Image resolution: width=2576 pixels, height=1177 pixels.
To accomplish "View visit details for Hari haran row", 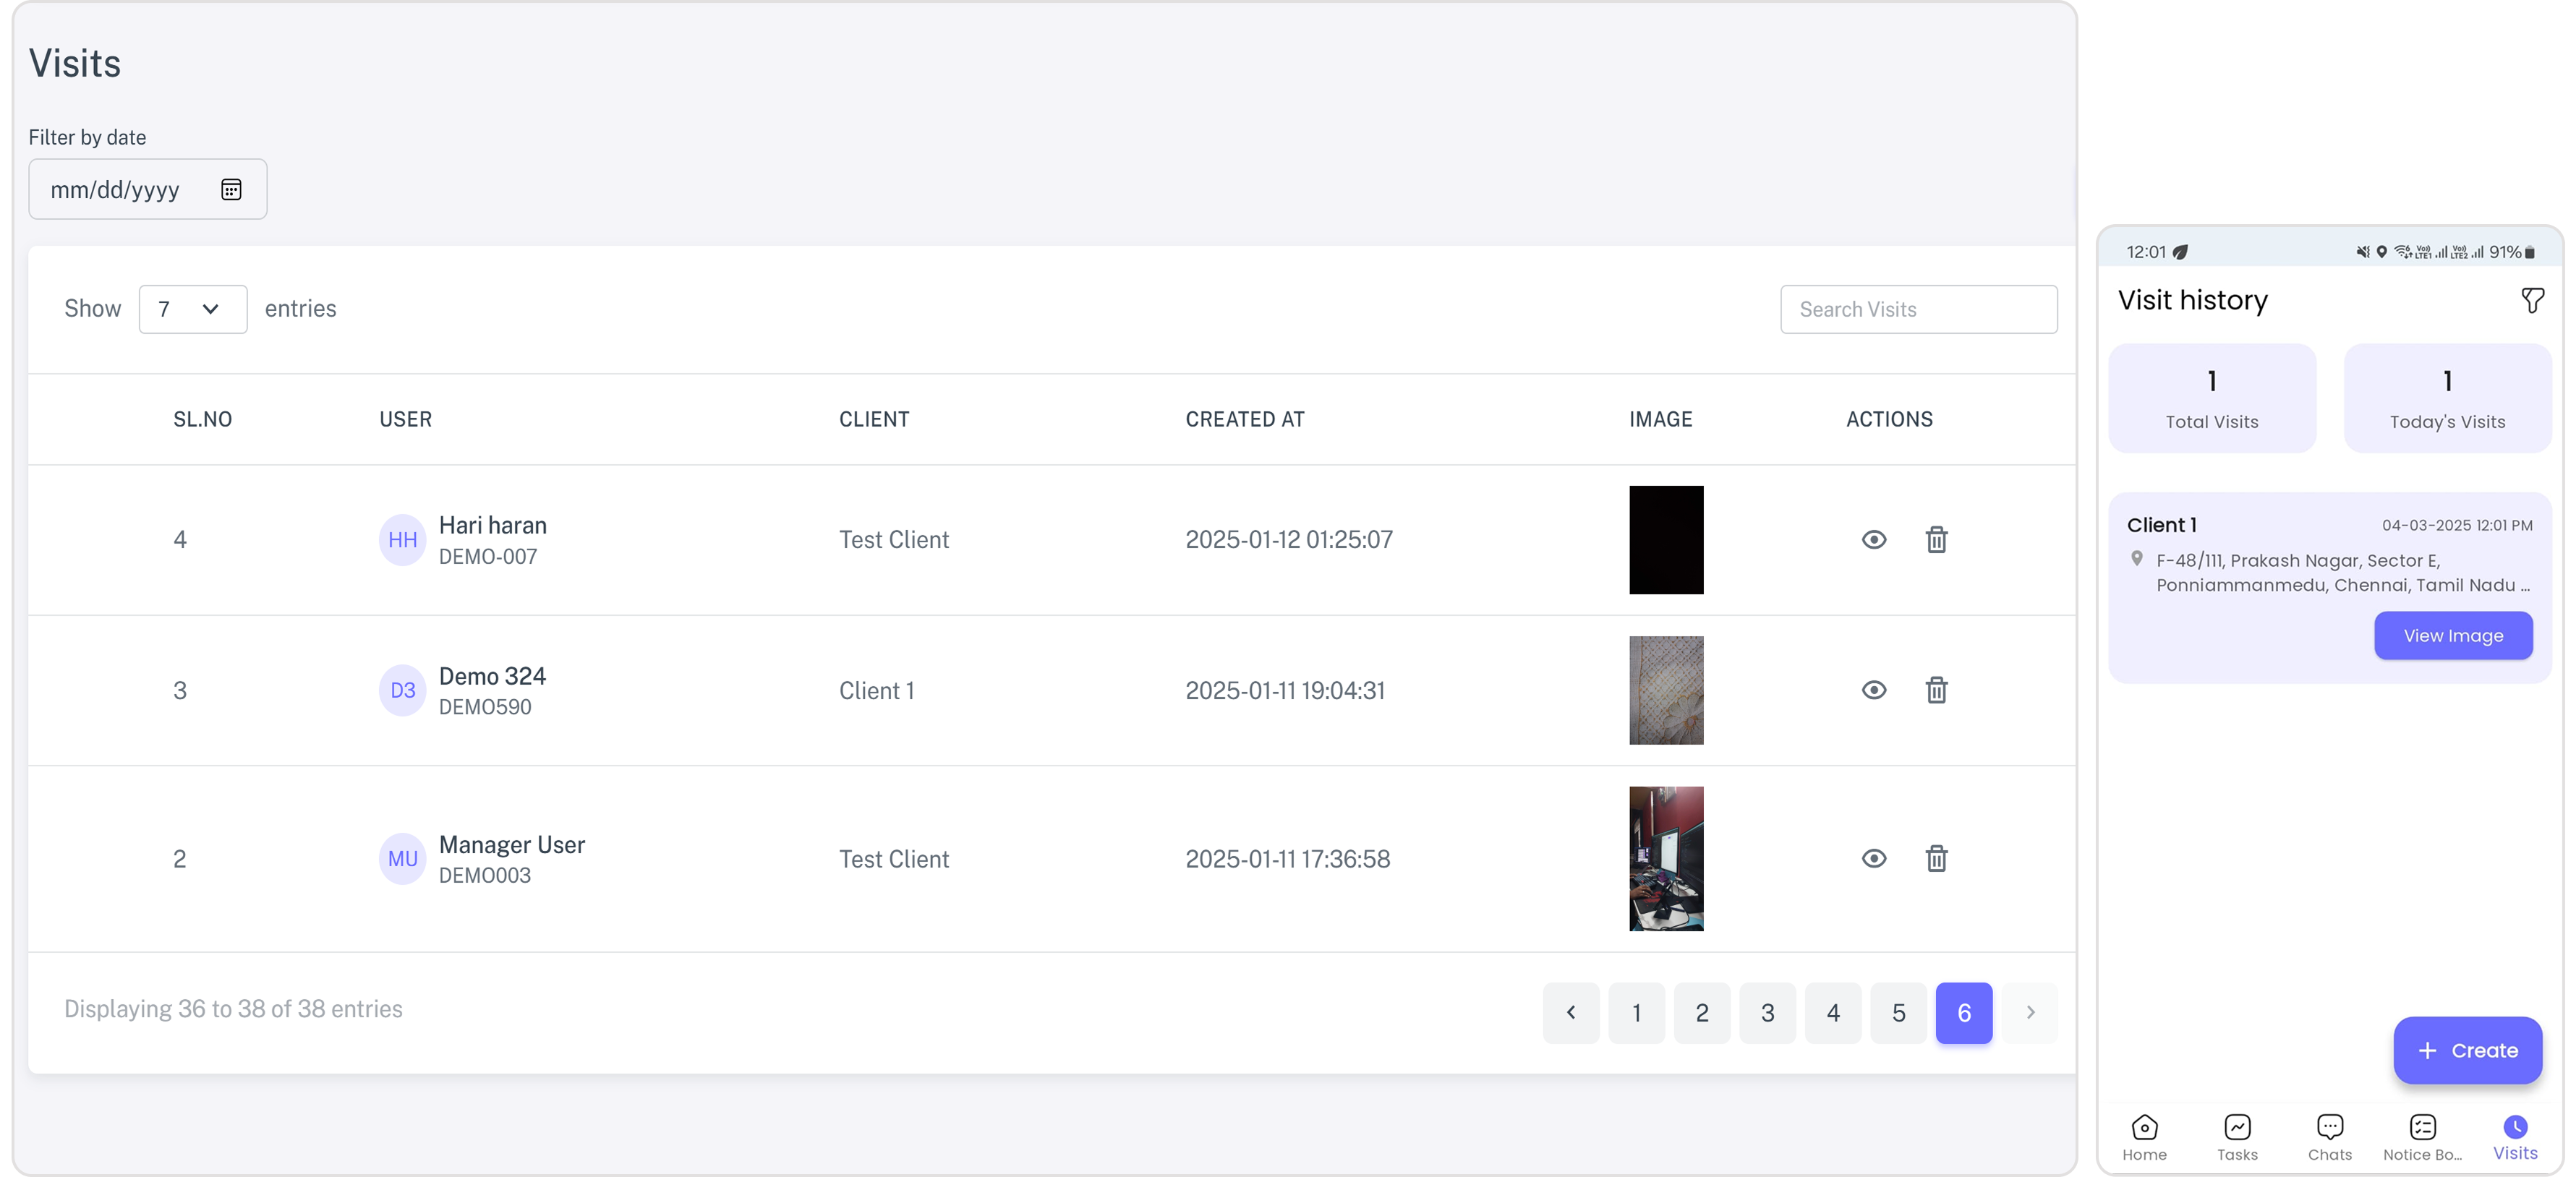I will pos(1874,540).
